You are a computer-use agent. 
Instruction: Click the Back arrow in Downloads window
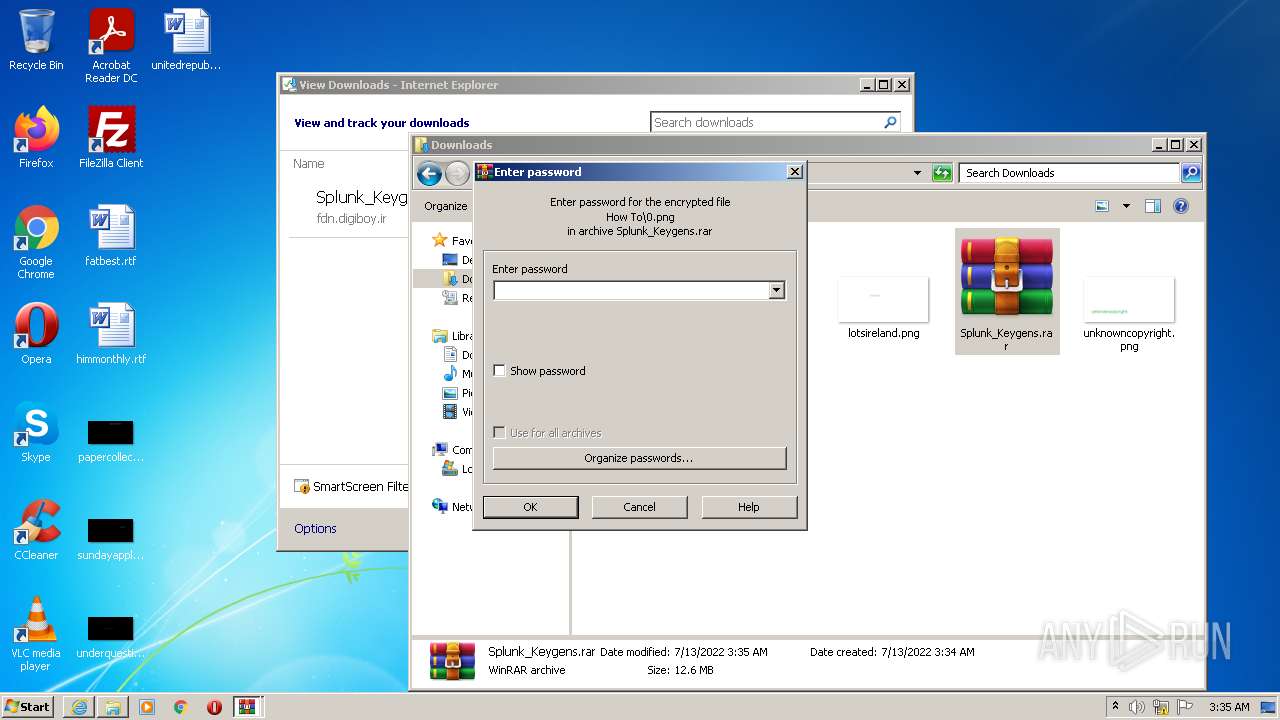click(x=430, y=174)
